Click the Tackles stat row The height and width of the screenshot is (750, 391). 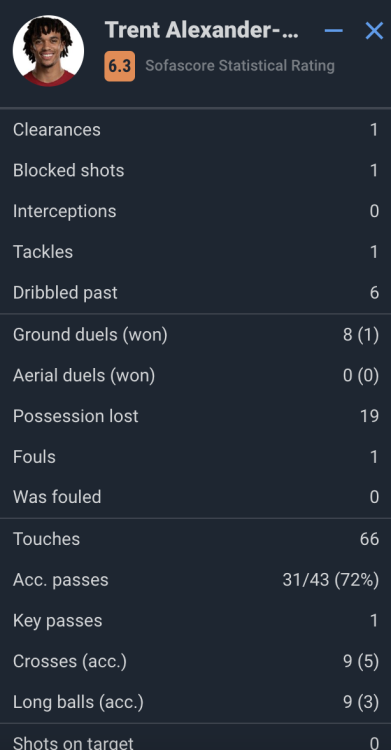[195, 252]
